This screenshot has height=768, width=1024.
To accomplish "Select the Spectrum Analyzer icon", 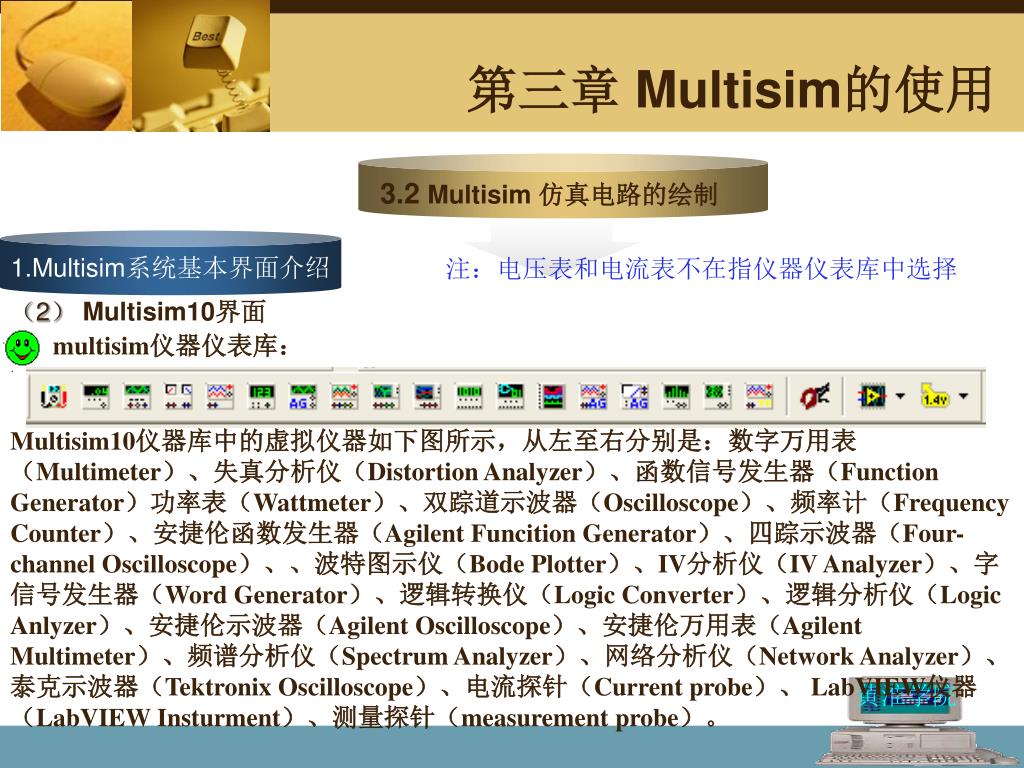I will (676, 396).
